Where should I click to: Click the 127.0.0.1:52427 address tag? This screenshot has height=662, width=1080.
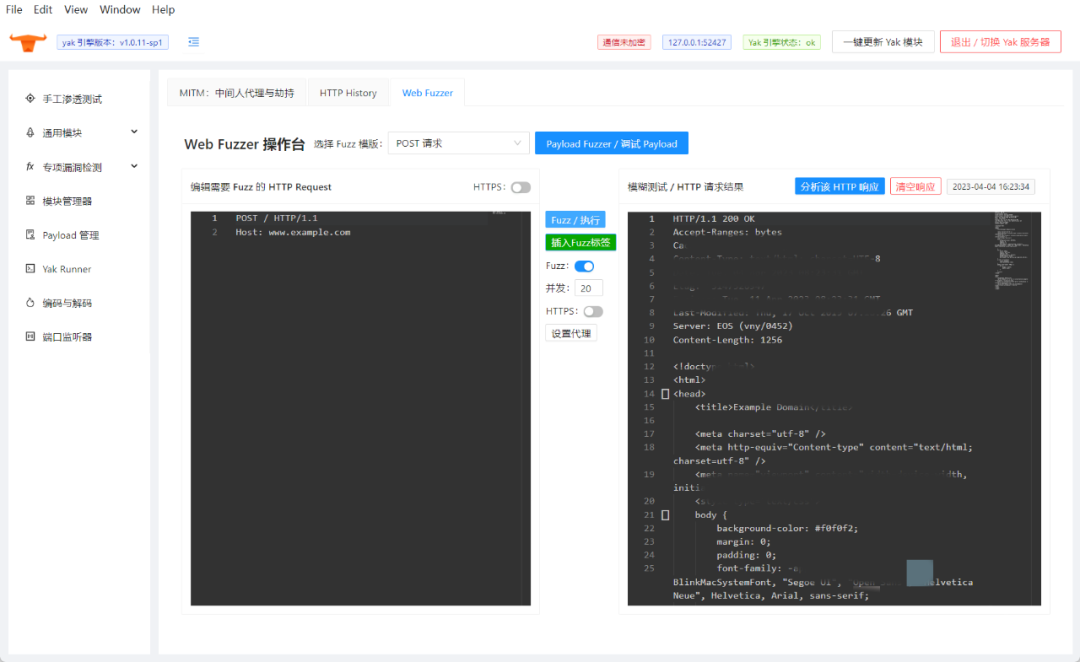coord(696,43)
